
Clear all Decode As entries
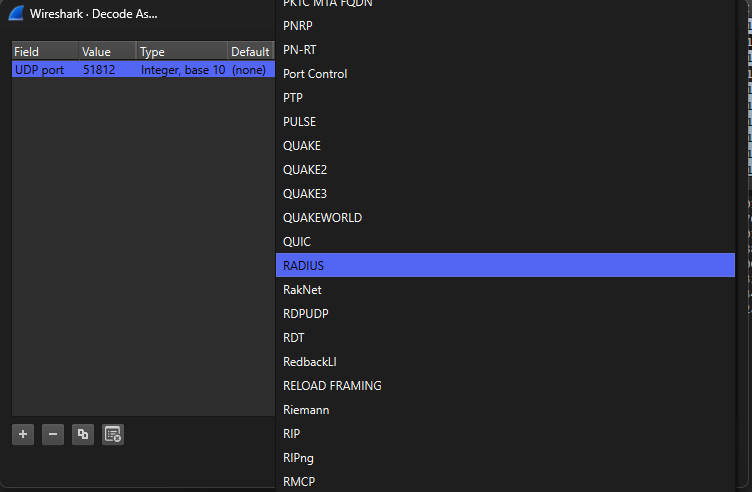coord(113,434)
